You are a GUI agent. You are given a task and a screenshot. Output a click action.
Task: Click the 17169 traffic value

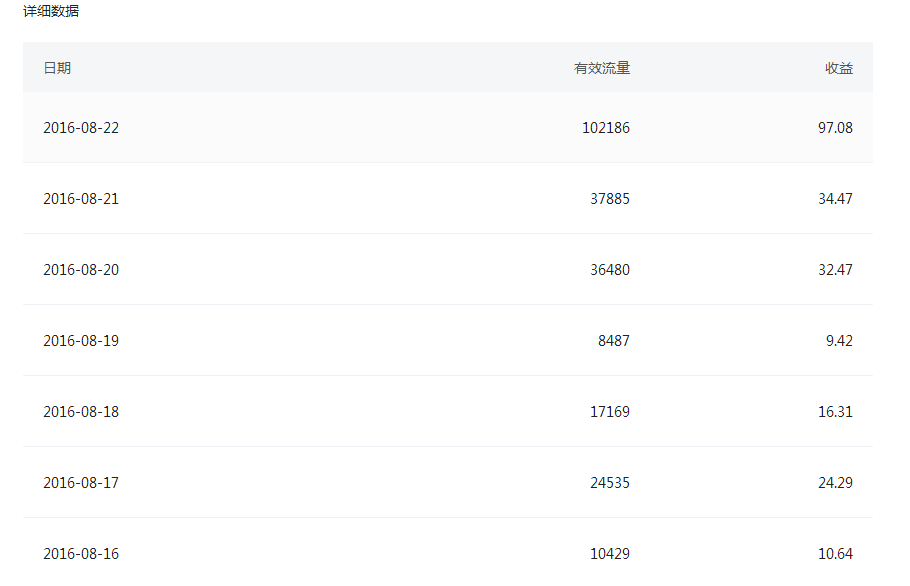pyautogui.click(x=610, y=412)
